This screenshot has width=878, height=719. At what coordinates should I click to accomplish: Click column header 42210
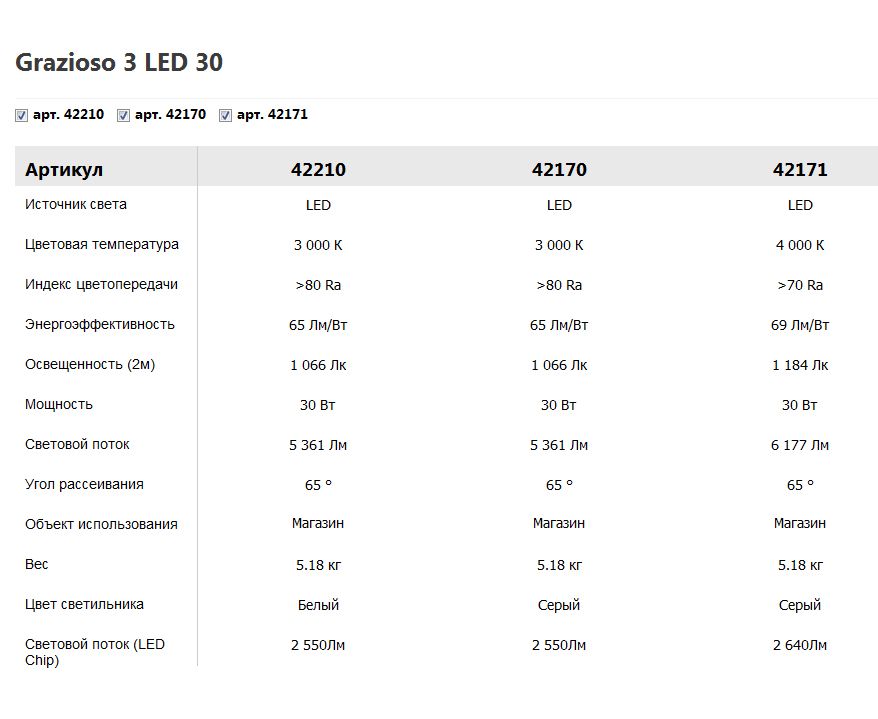[318, 170]
